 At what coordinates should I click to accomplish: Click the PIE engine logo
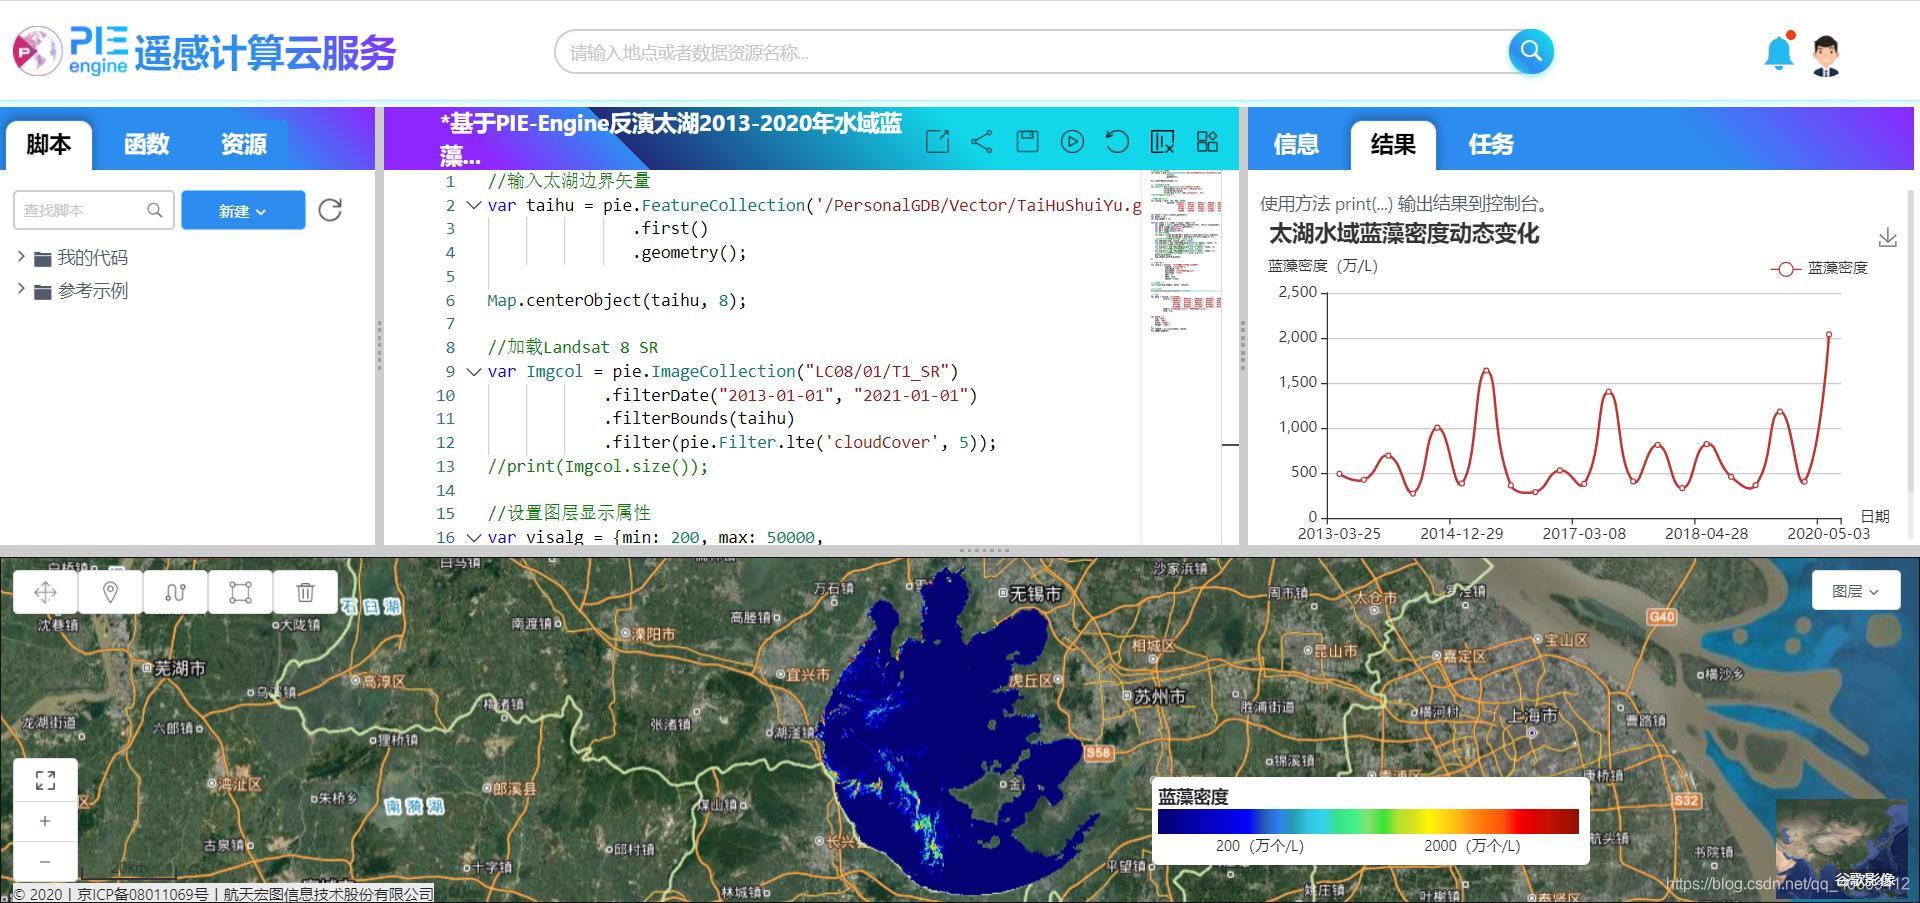[x=70, y=51]
